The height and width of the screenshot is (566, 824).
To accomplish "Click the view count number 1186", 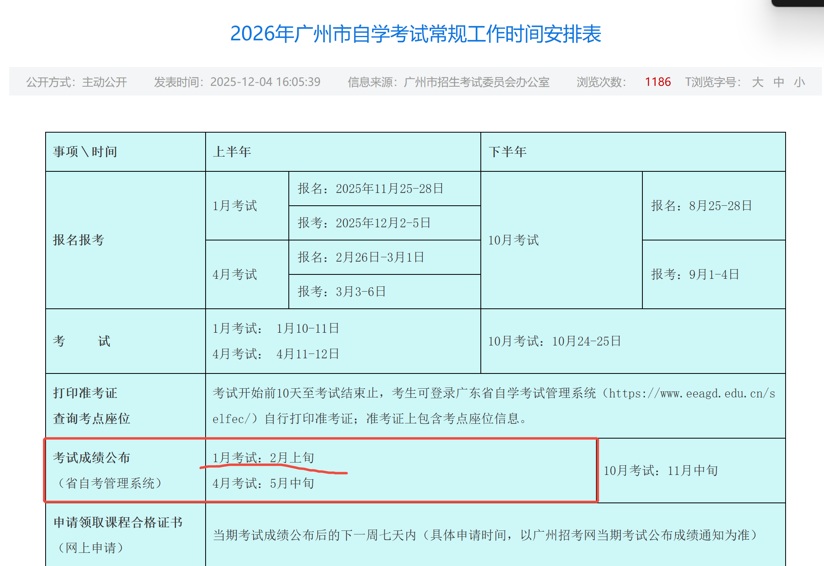I will point(658,82).
